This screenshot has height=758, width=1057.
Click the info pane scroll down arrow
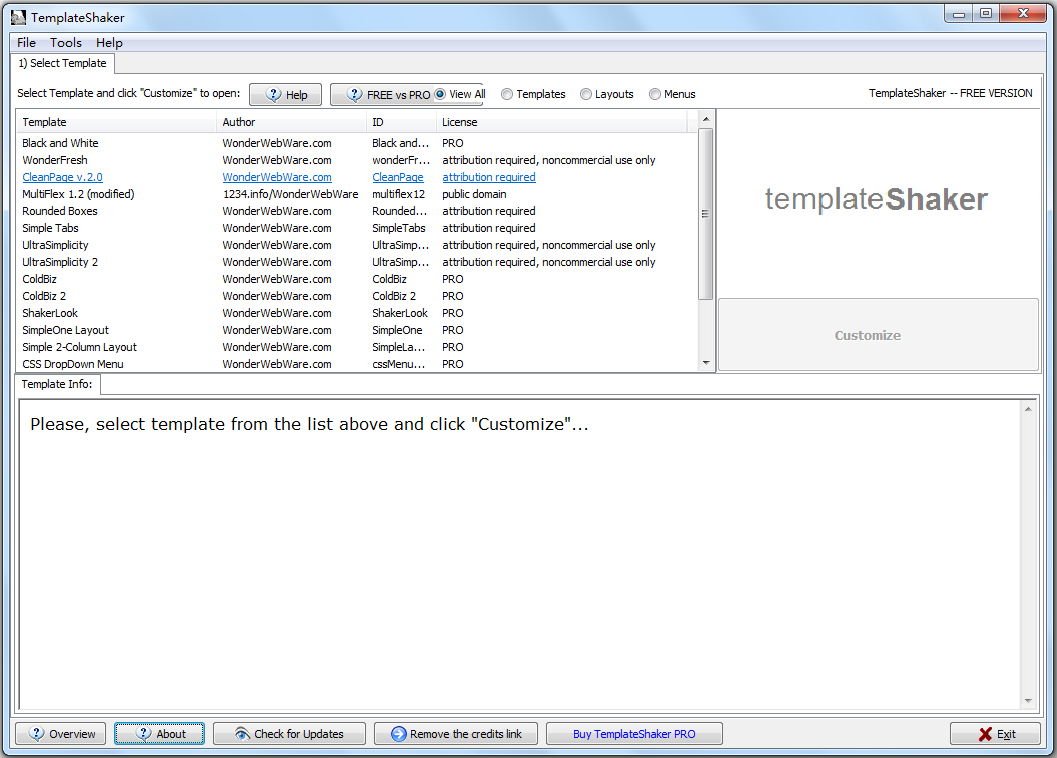[x=1028, y=701]
